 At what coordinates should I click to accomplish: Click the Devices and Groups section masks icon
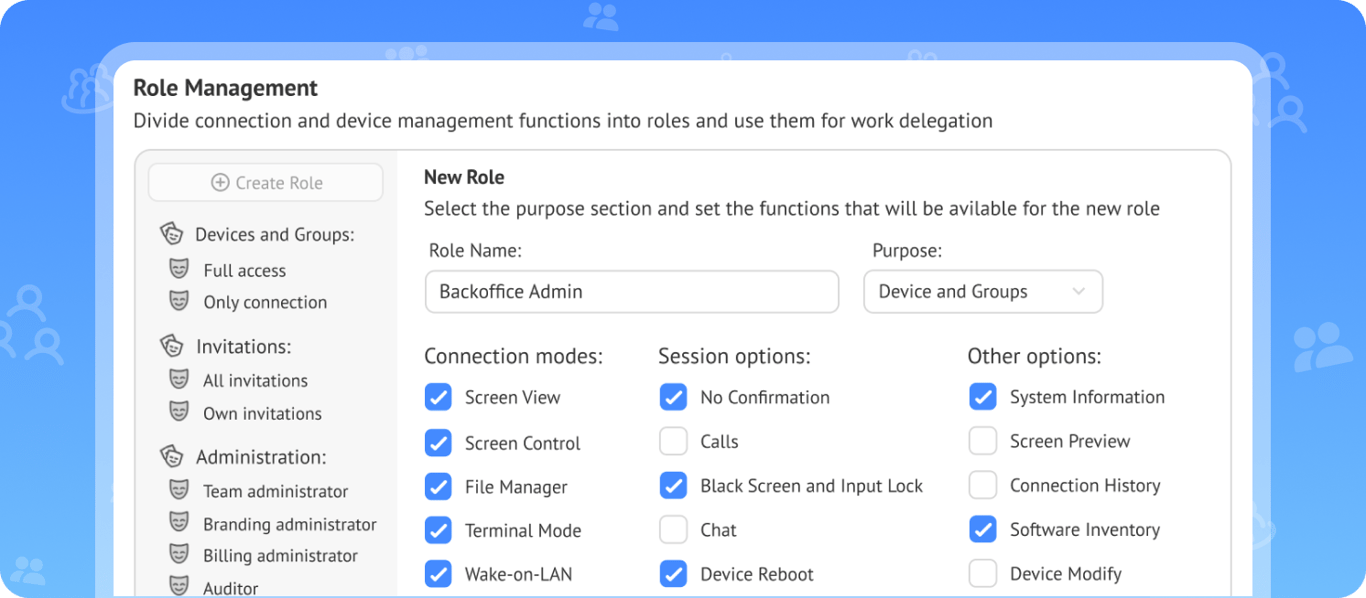(x=172, y=234)
